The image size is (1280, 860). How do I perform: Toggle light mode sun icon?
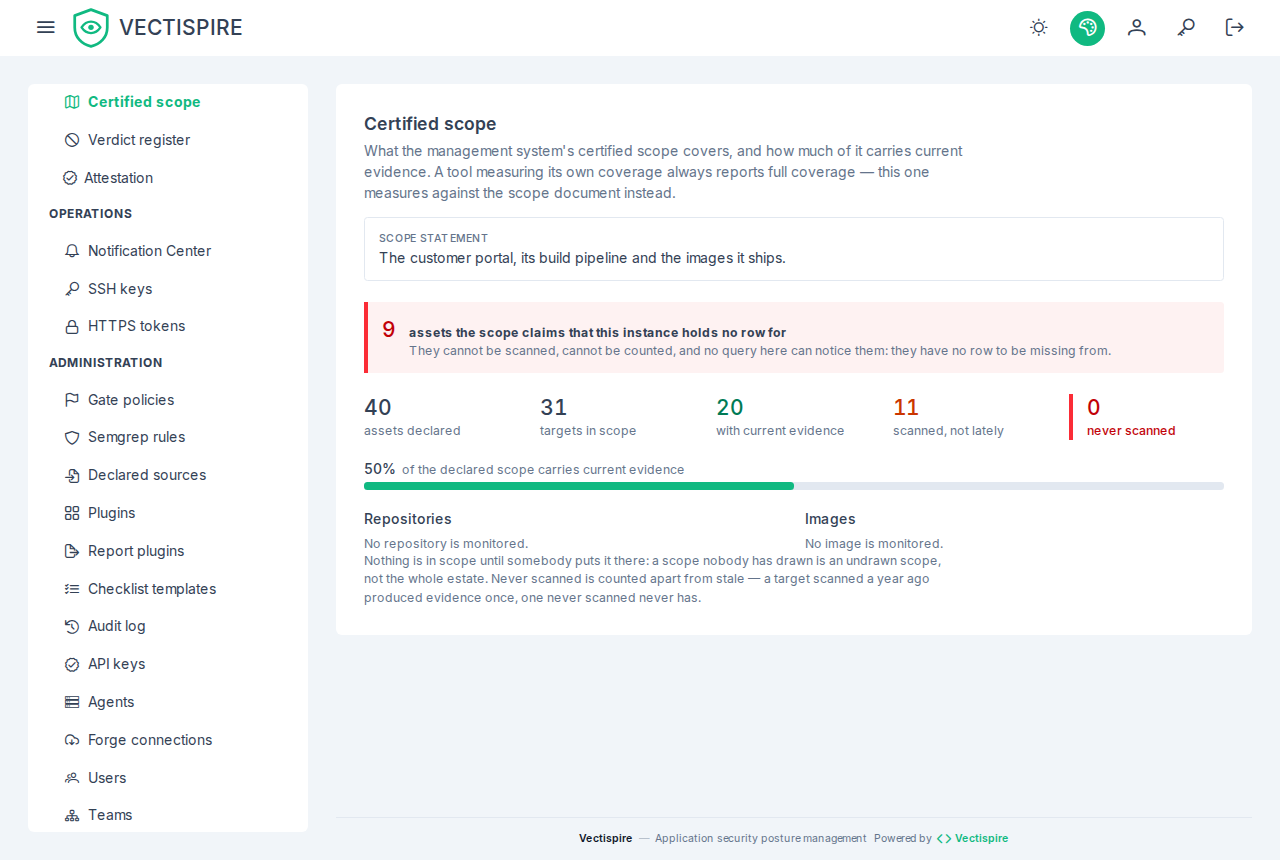[x=1039, y=27]
